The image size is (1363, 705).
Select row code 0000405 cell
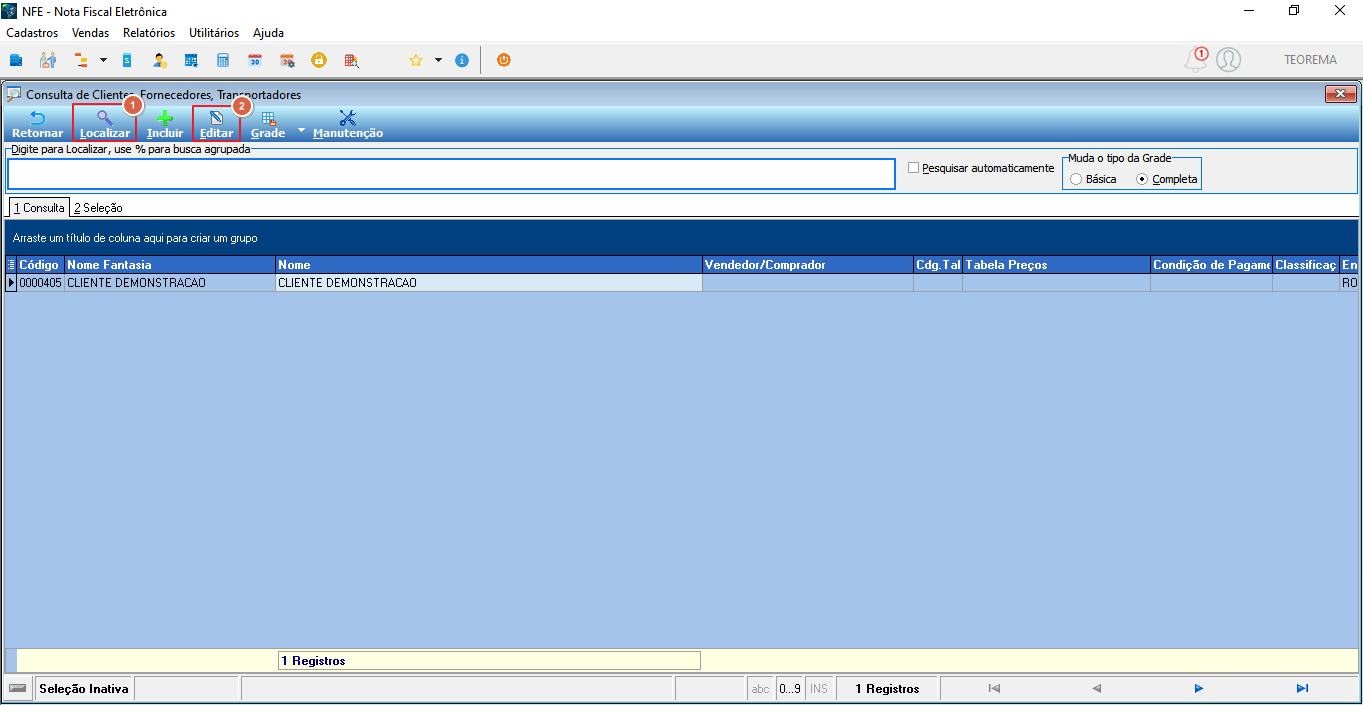pyautogui.click(x=40, y=283)
